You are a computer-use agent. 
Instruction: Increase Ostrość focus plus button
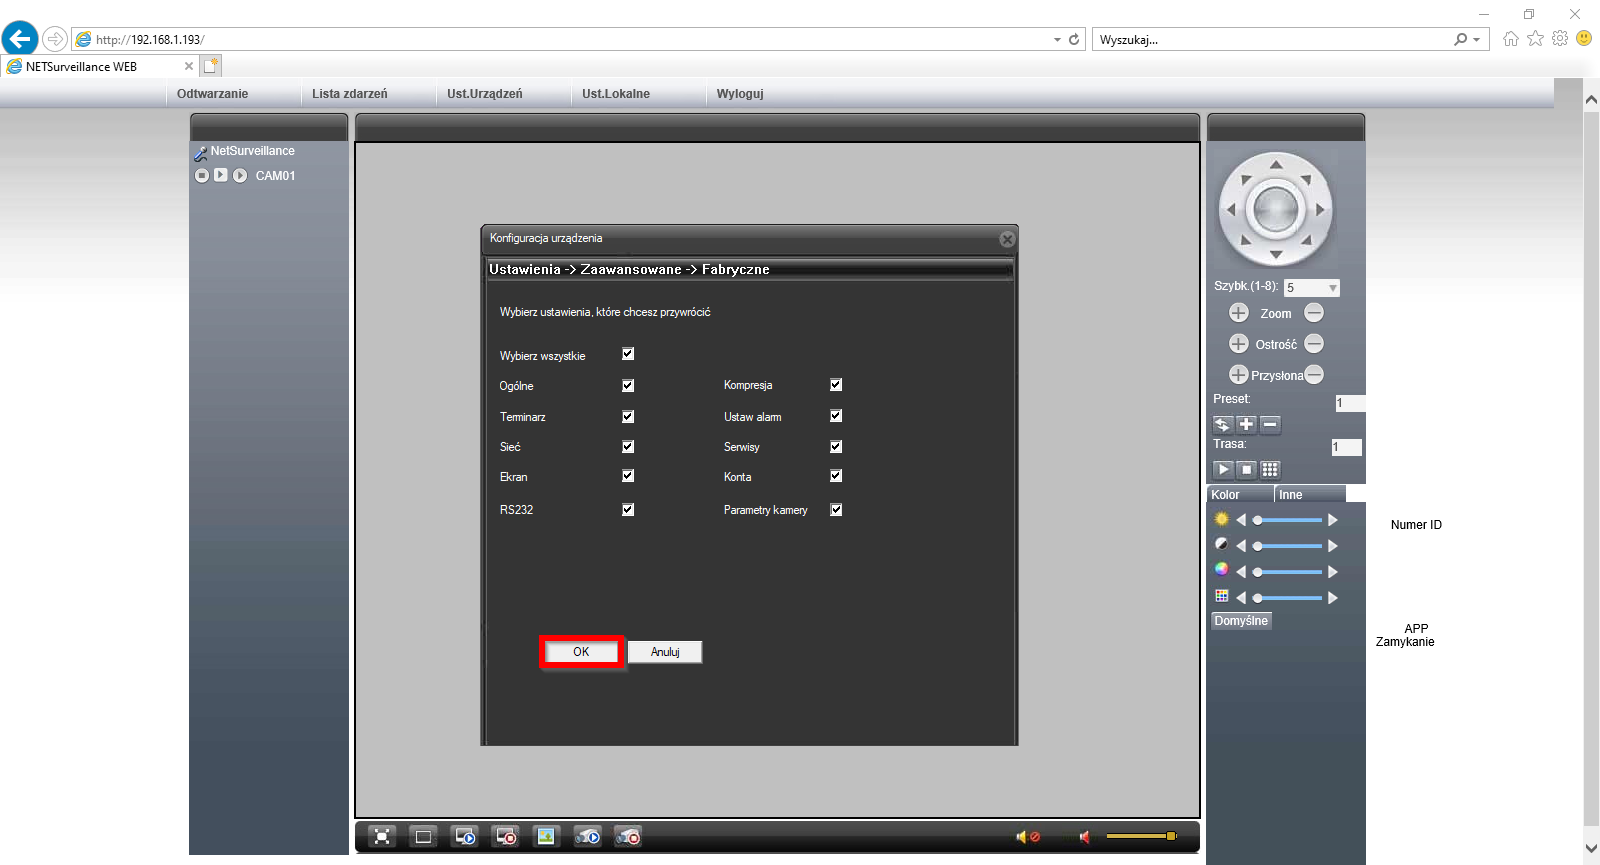point(1238,344)
